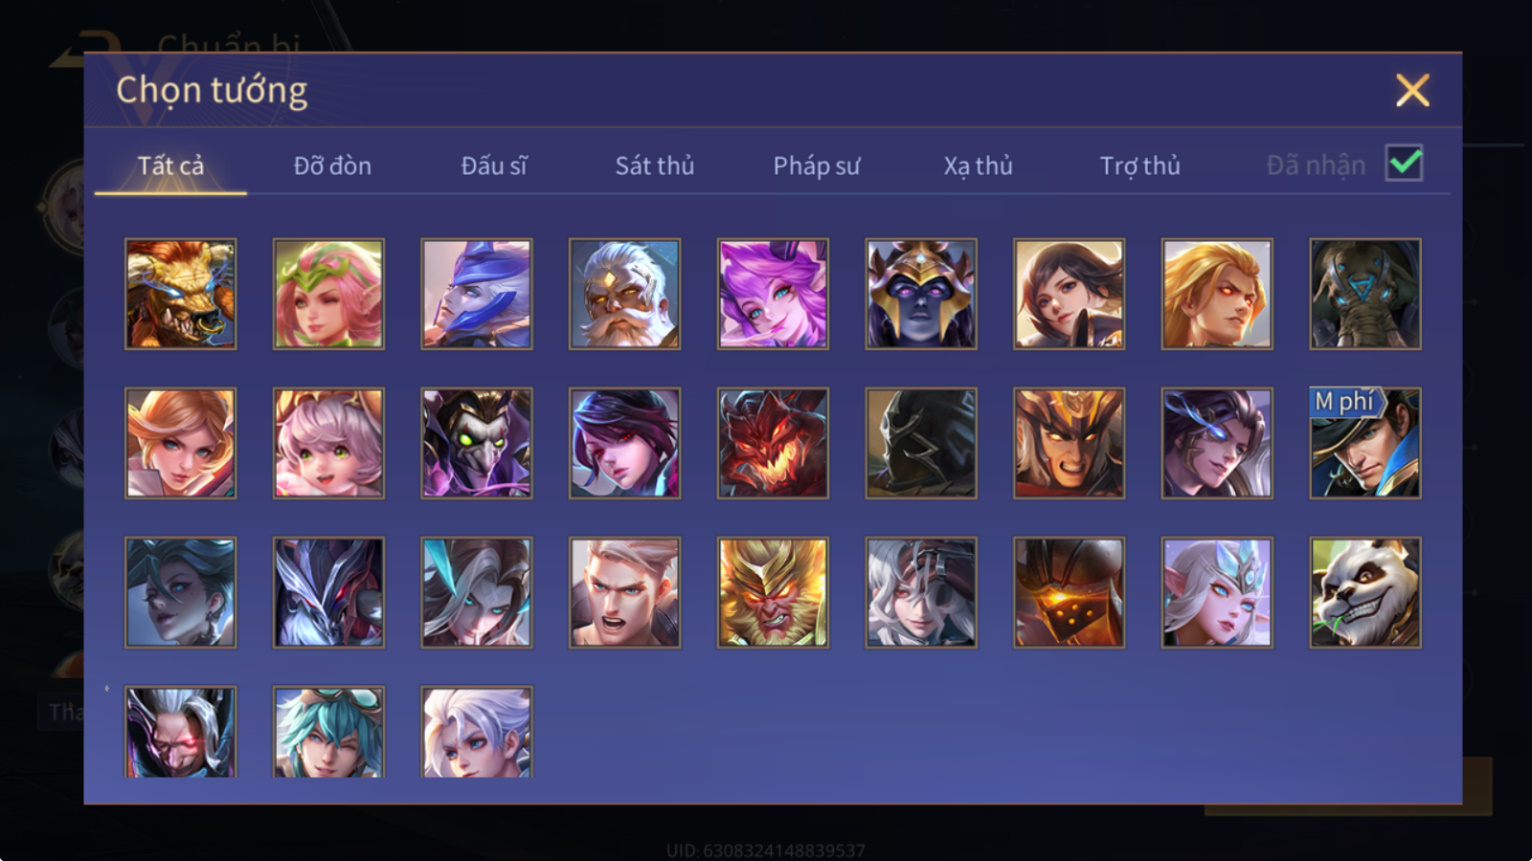Choose the pink-haired girl with green leaf crown
This screenshot has height=861, width=1532.
329,294
